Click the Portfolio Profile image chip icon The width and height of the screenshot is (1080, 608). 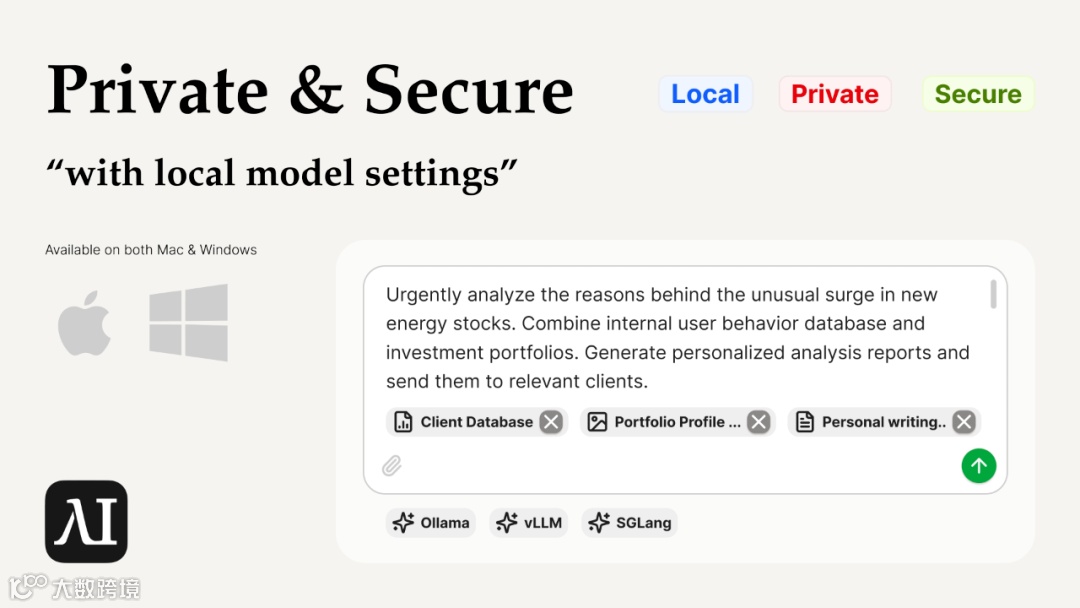point(597,422)
